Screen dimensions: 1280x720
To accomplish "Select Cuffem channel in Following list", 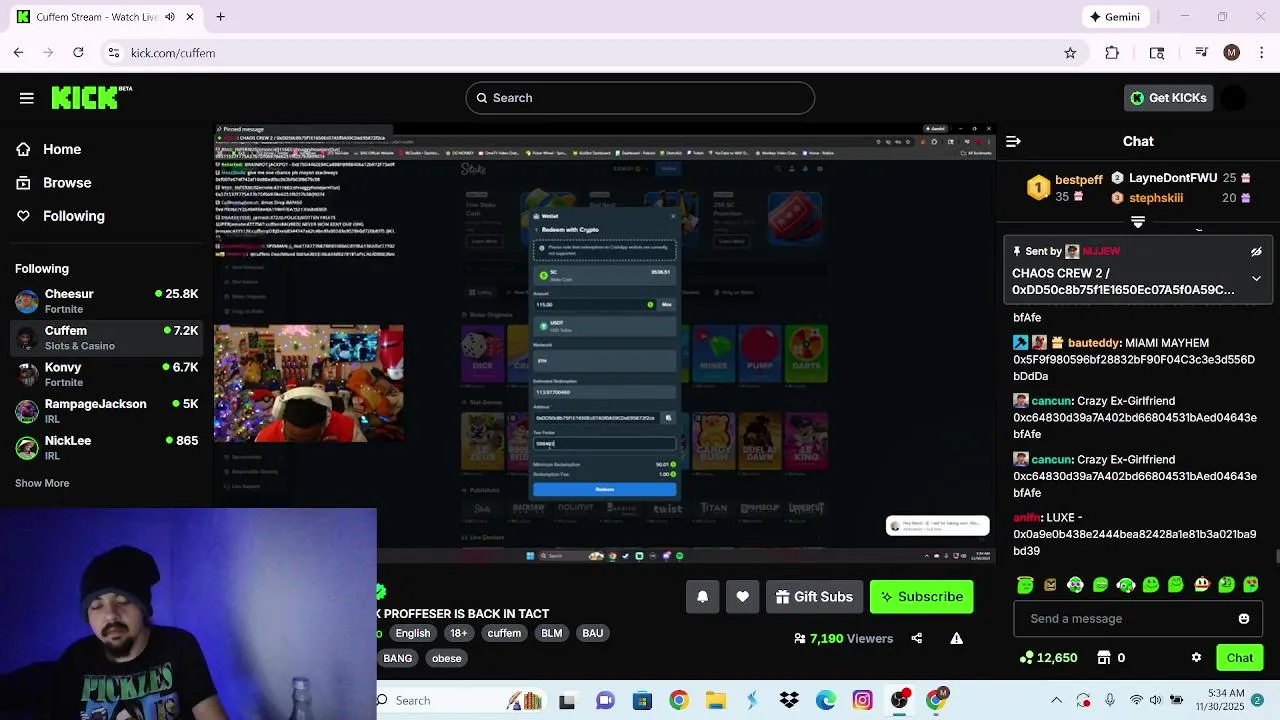I will click(x=106, y=338).
